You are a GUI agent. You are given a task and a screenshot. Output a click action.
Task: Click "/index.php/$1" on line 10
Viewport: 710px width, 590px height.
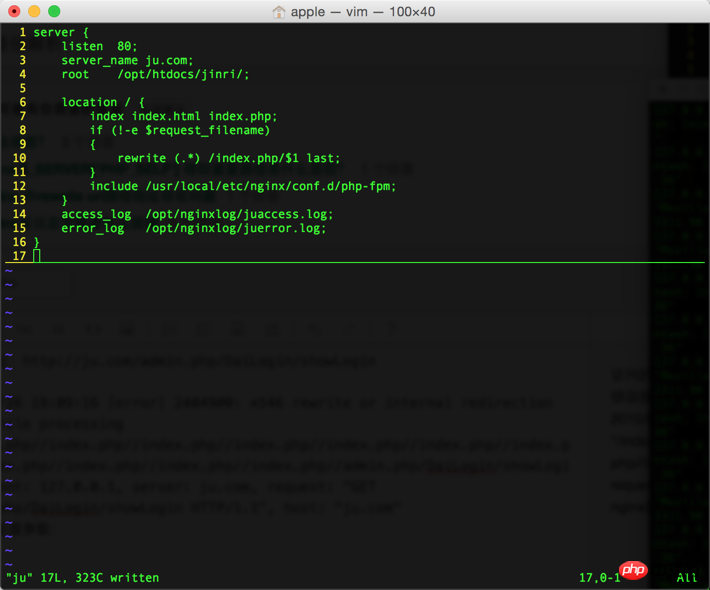(254, 158)
